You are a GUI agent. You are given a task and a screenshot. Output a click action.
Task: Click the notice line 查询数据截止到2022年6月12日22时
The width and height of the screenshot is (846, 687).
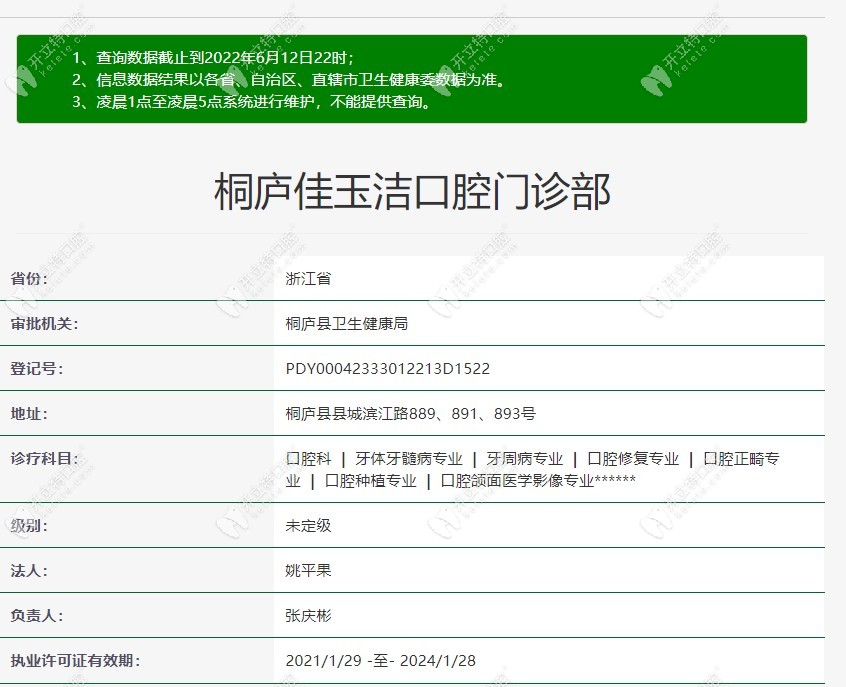pyautogui.click(x=213, y=58)
